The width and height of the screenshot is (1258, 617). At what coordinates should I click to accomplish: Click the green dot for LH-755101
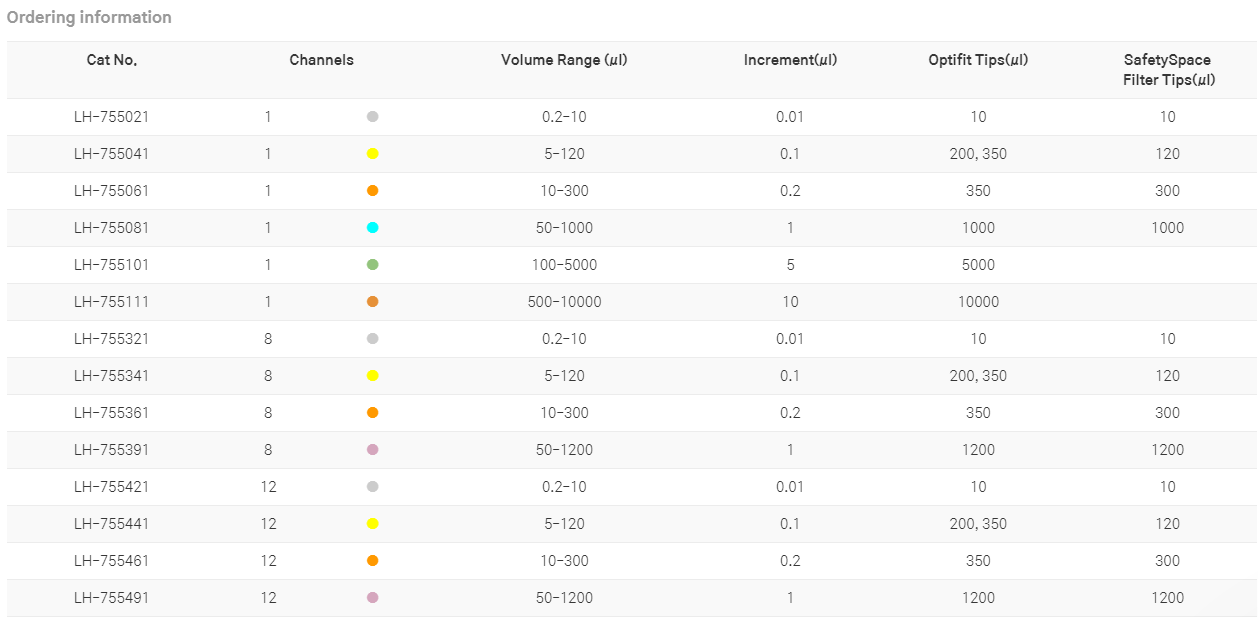372,265
